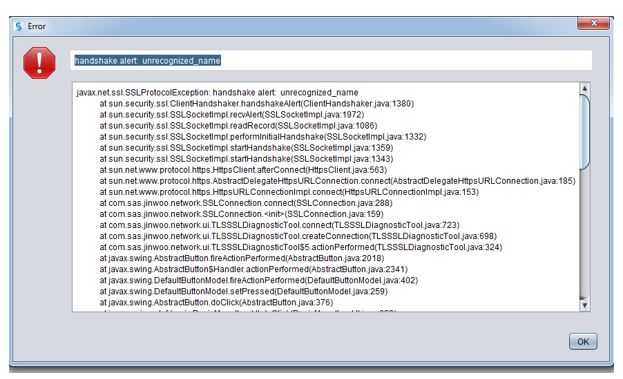Click the AbstractButton$Handler.actionPerformed trace line
The width and height of the screenshot is (623, 379).
tap(253, 269)
